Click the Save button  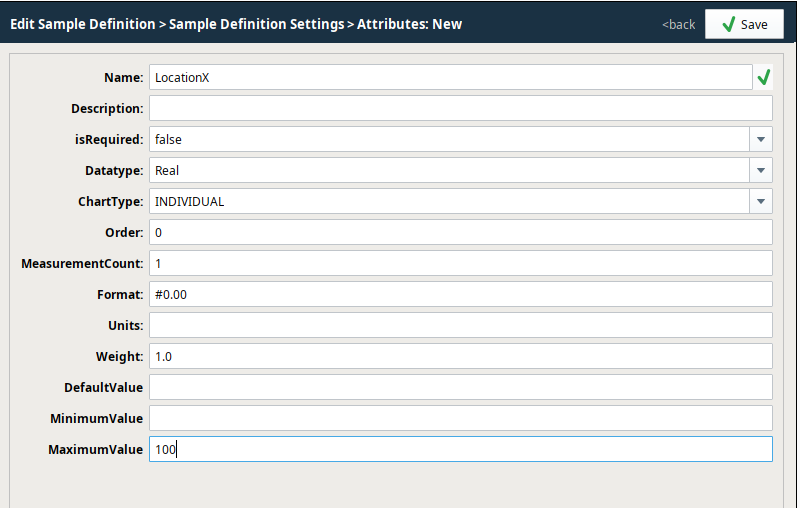tap(743, 24)
